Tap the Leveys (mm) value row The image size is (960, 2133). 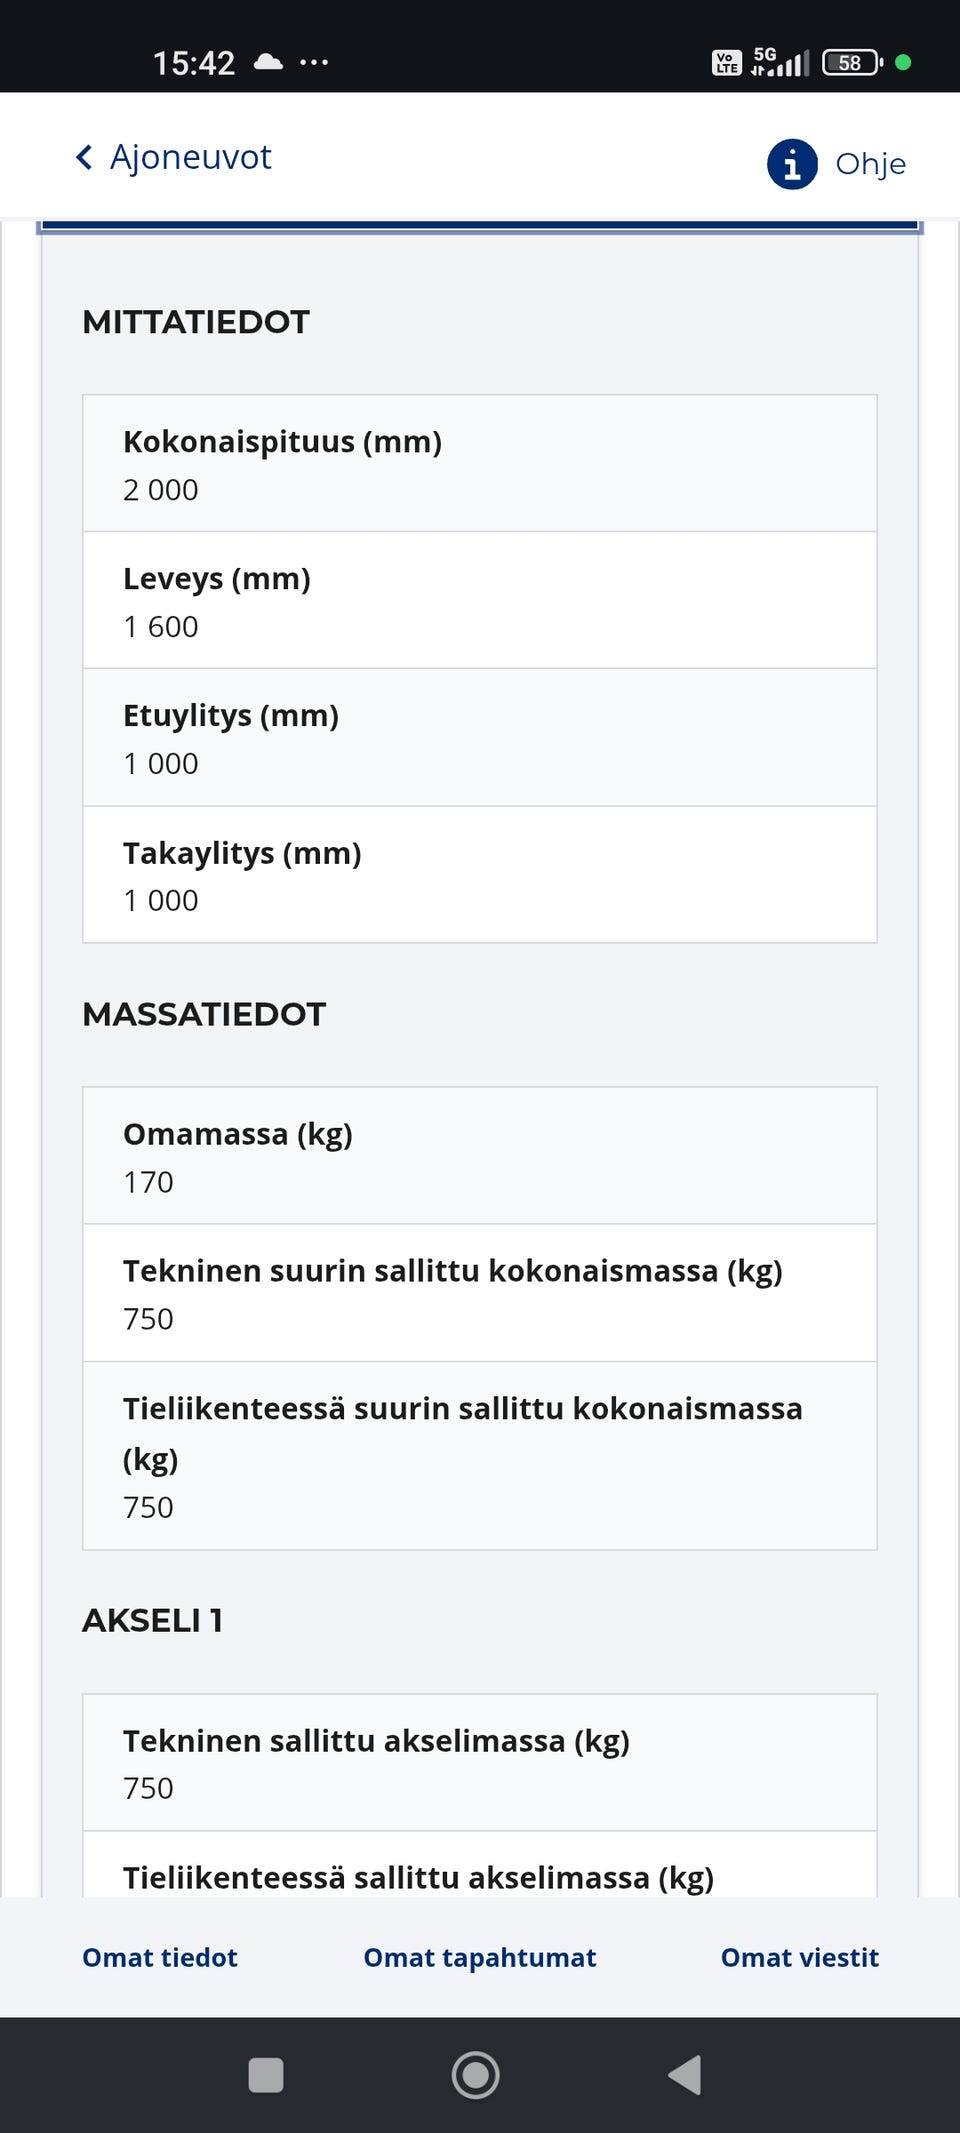pyautogui.click(x=480, y=601)
